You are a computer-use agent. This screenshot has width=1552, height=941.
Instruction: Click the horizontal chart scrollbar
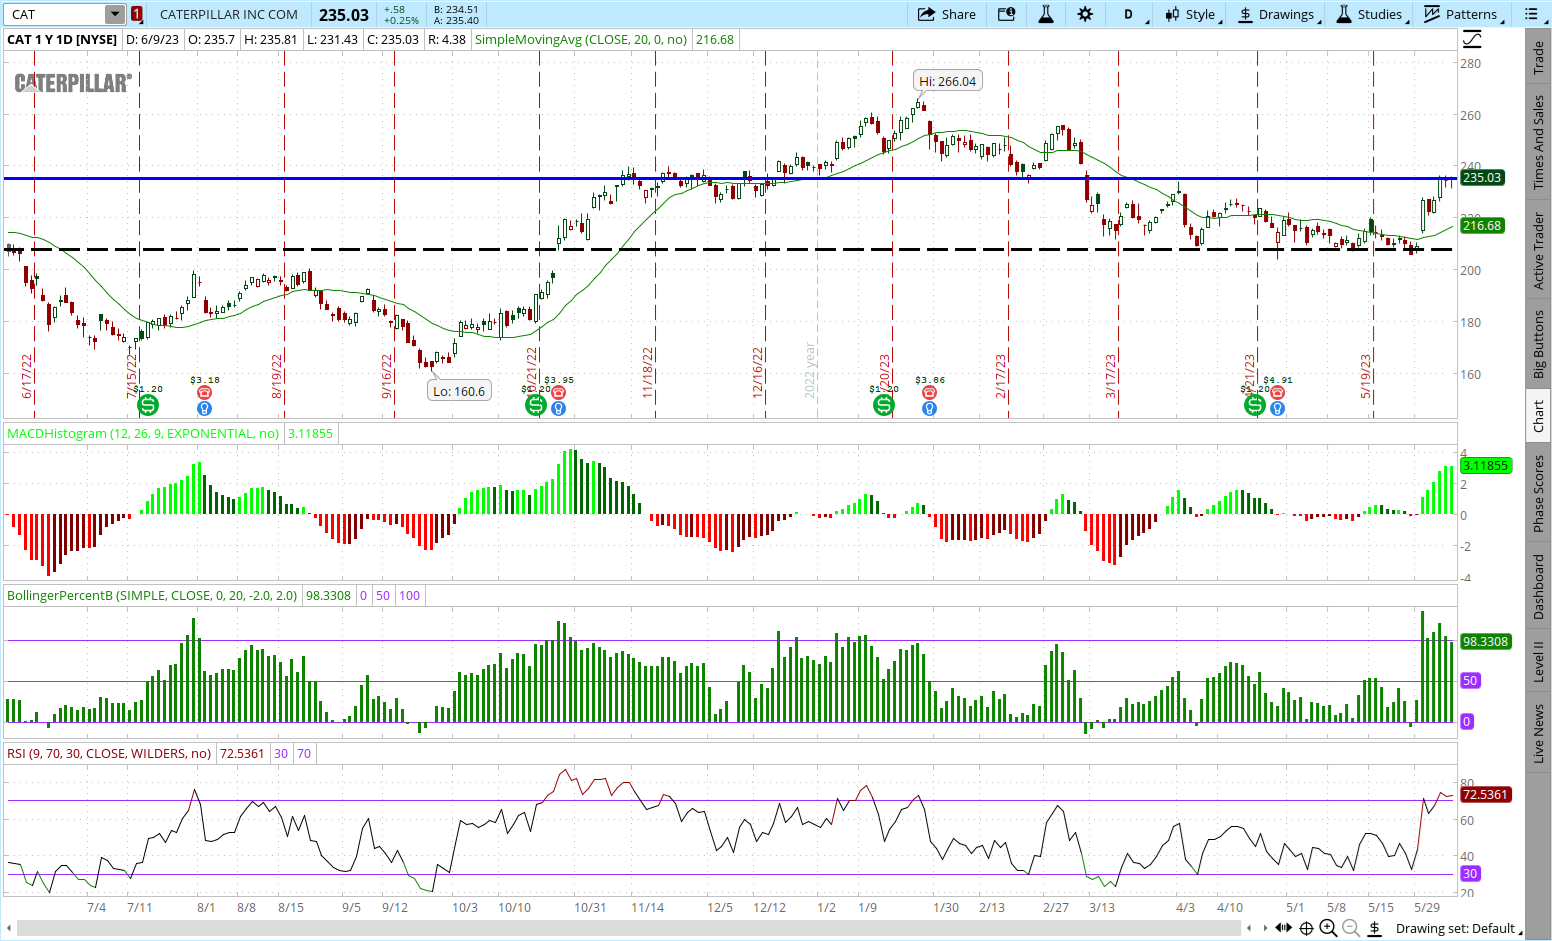click(630, 928)
